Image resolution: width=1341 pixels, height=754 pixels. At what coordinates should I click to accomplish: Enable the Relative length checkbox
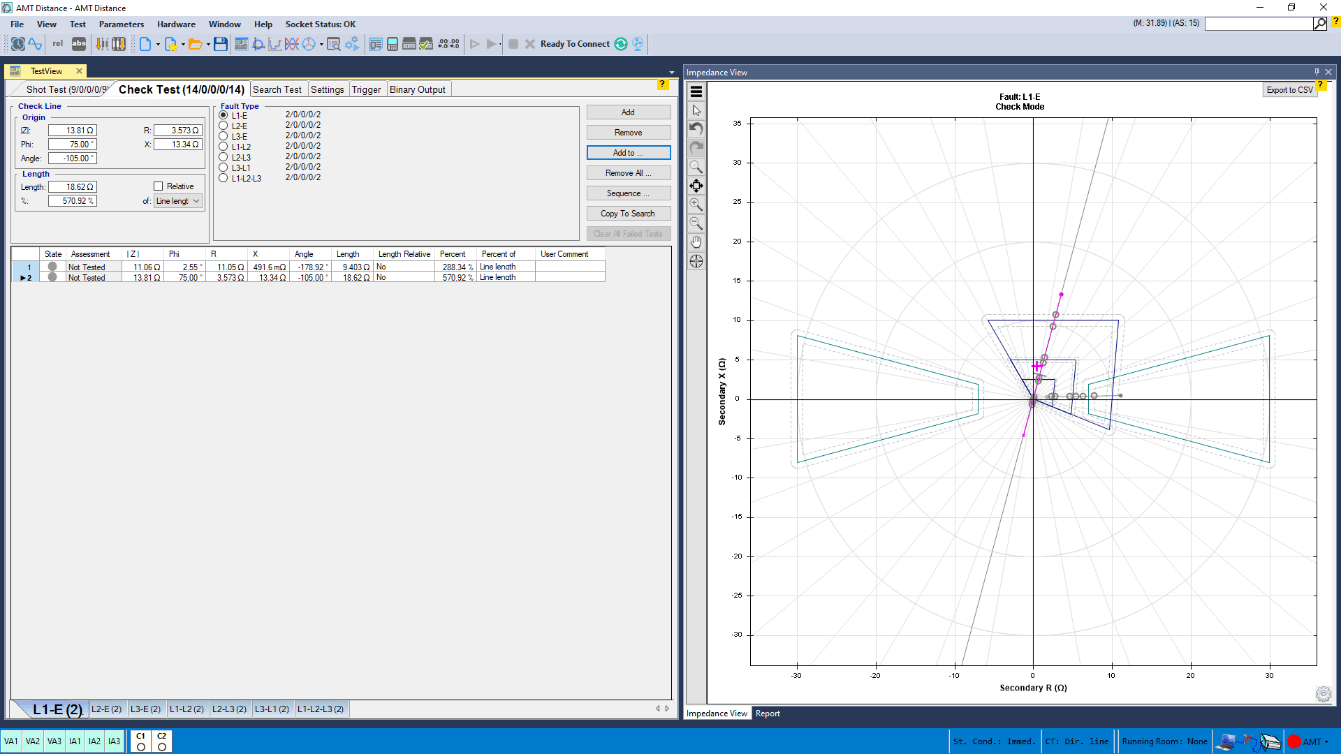click(x=158, y=186)
